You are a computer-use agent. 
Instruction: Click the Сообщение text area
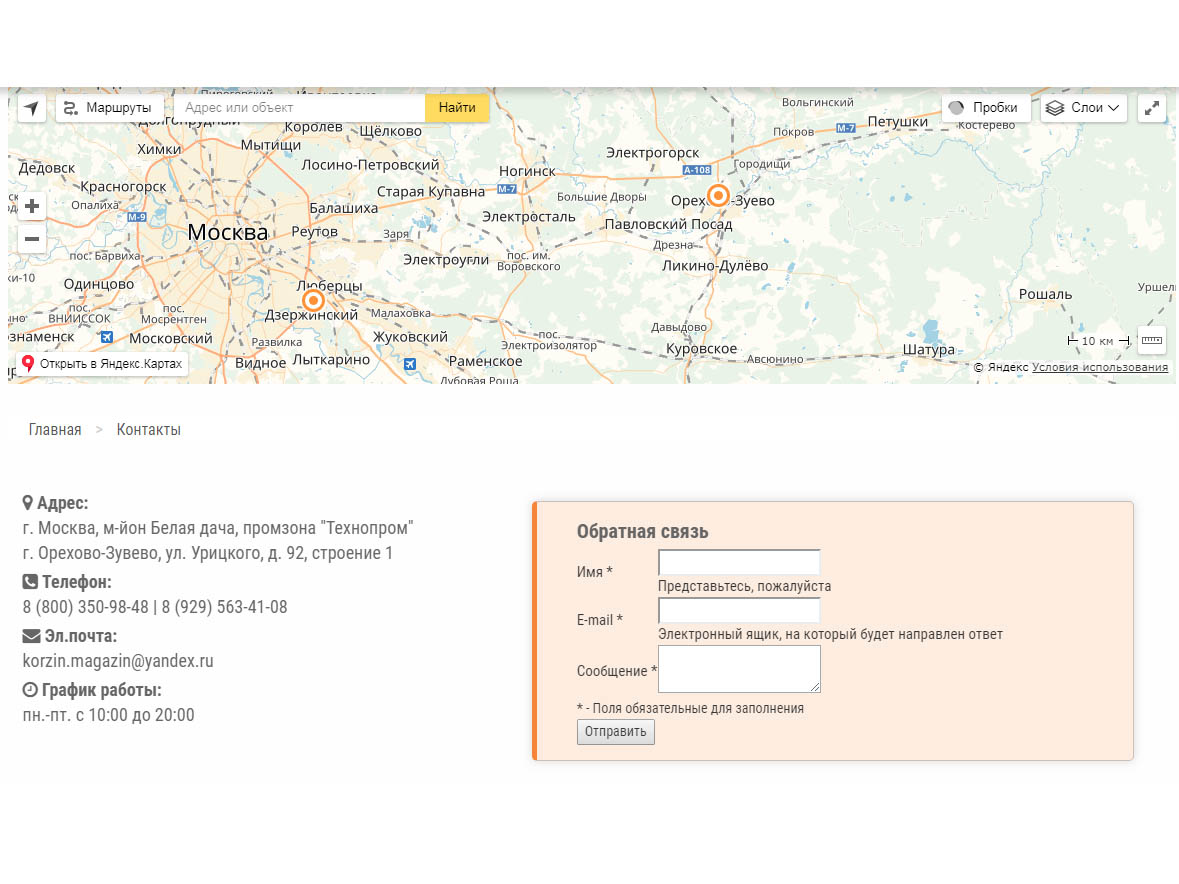[739, 668]
